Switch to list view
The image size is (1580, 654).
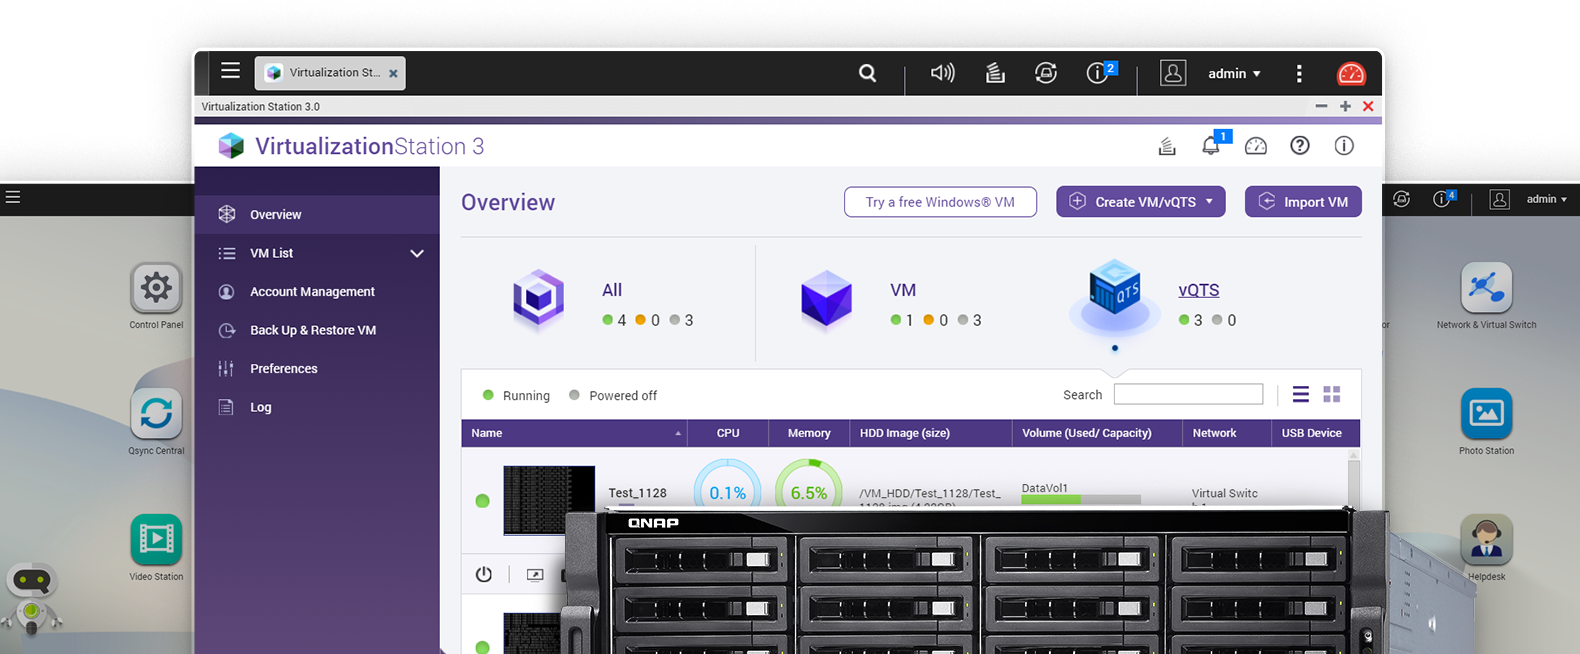pyautogui.click(x=1300, y=394)
